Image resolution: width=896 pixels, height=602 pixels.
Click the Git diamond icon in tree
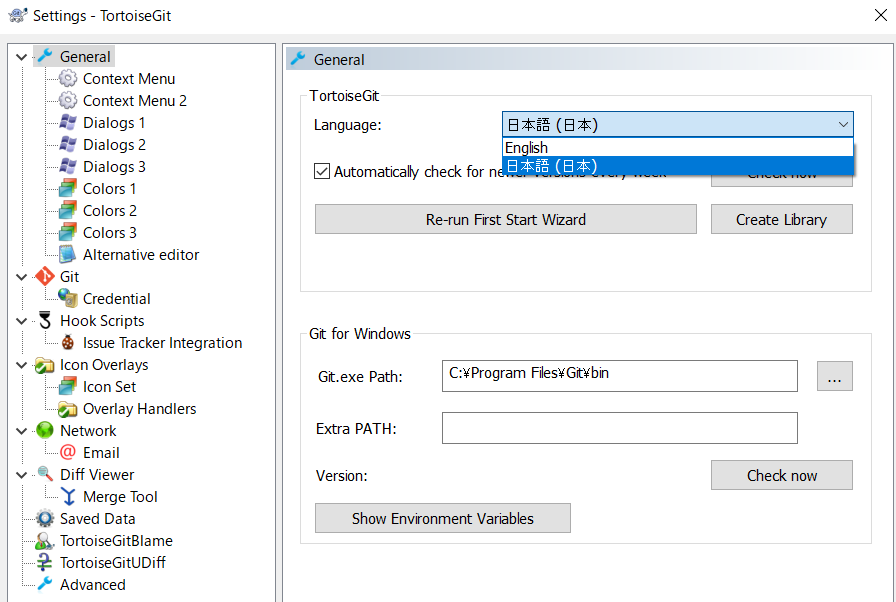pos(45,277)
